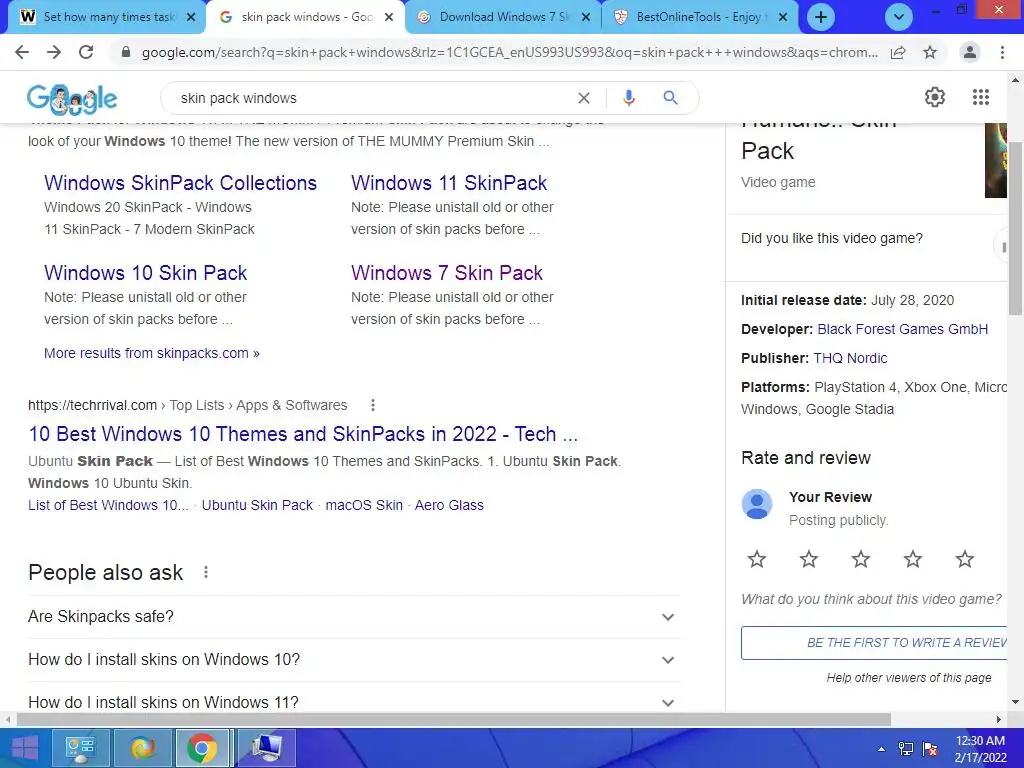Click the game cover thumbnail image
The width and height of the screenshot is (1024, 768).
point(996,160)
